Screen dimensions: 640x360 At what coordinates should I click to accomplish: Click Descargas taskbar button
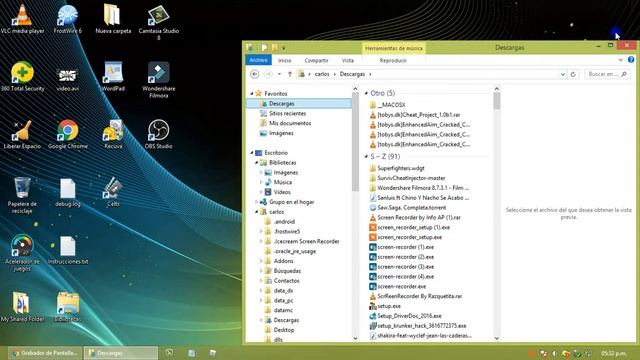pyautogui.click(x=121, y=353)
